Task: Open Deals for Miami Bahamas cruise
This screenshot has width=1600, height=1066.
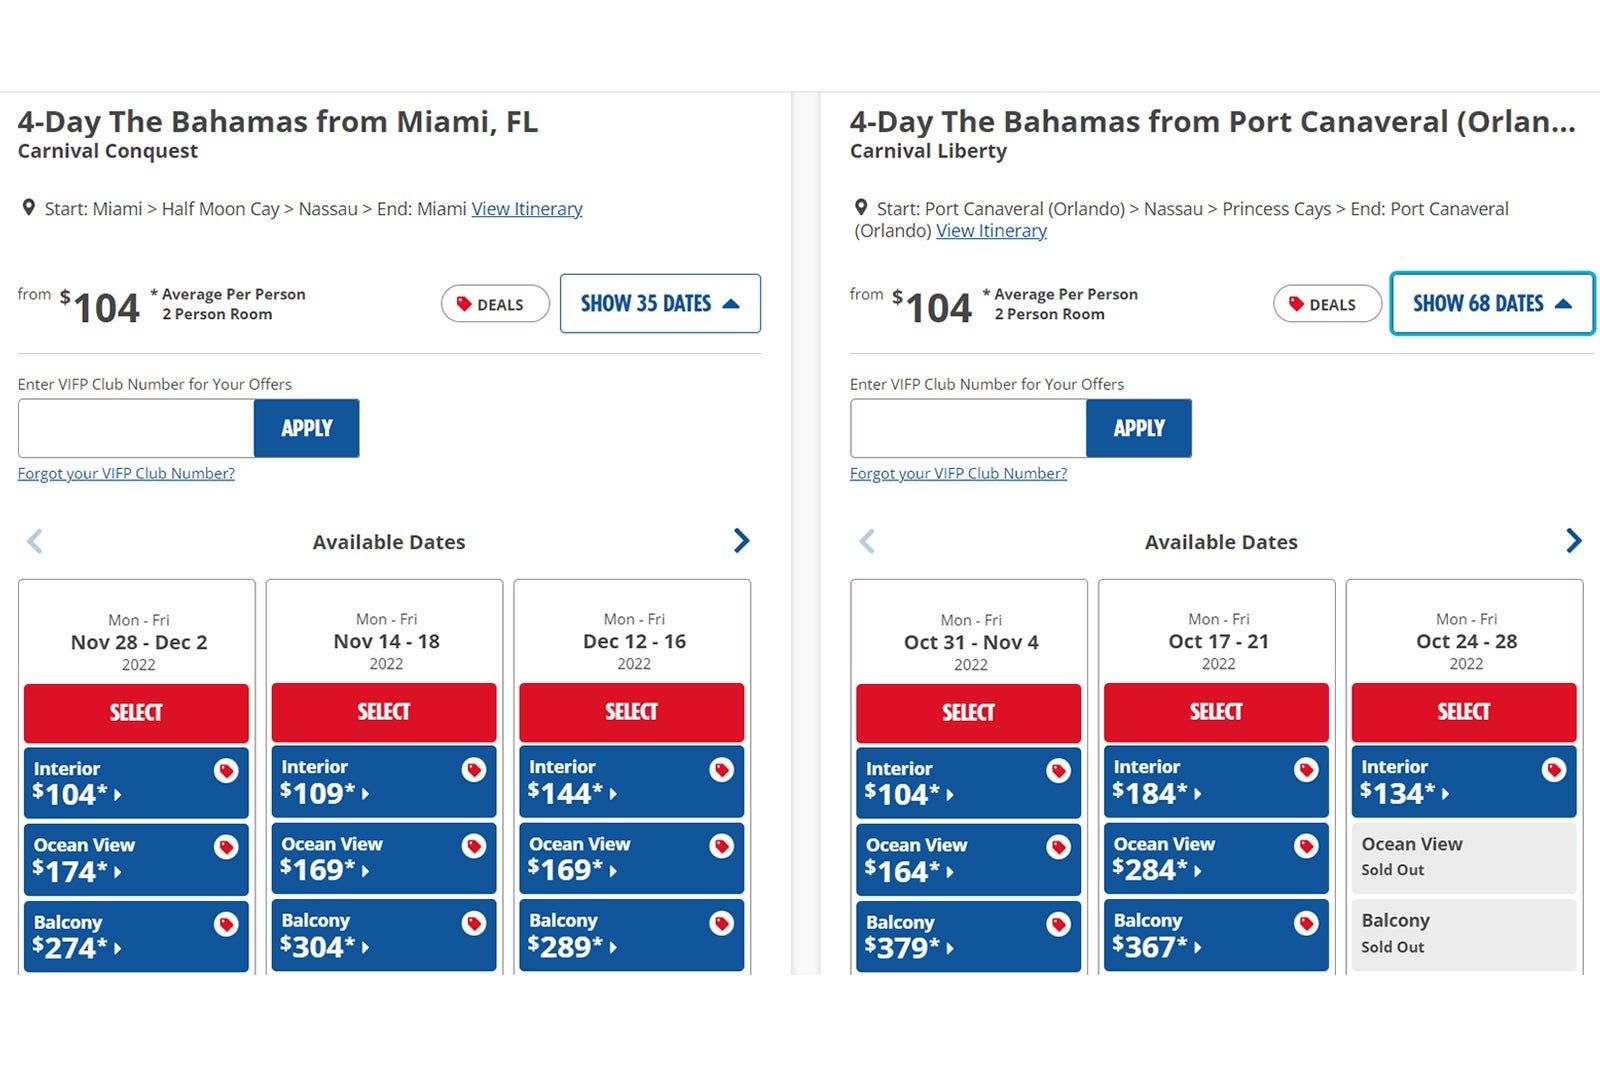Action: point(495,304)
